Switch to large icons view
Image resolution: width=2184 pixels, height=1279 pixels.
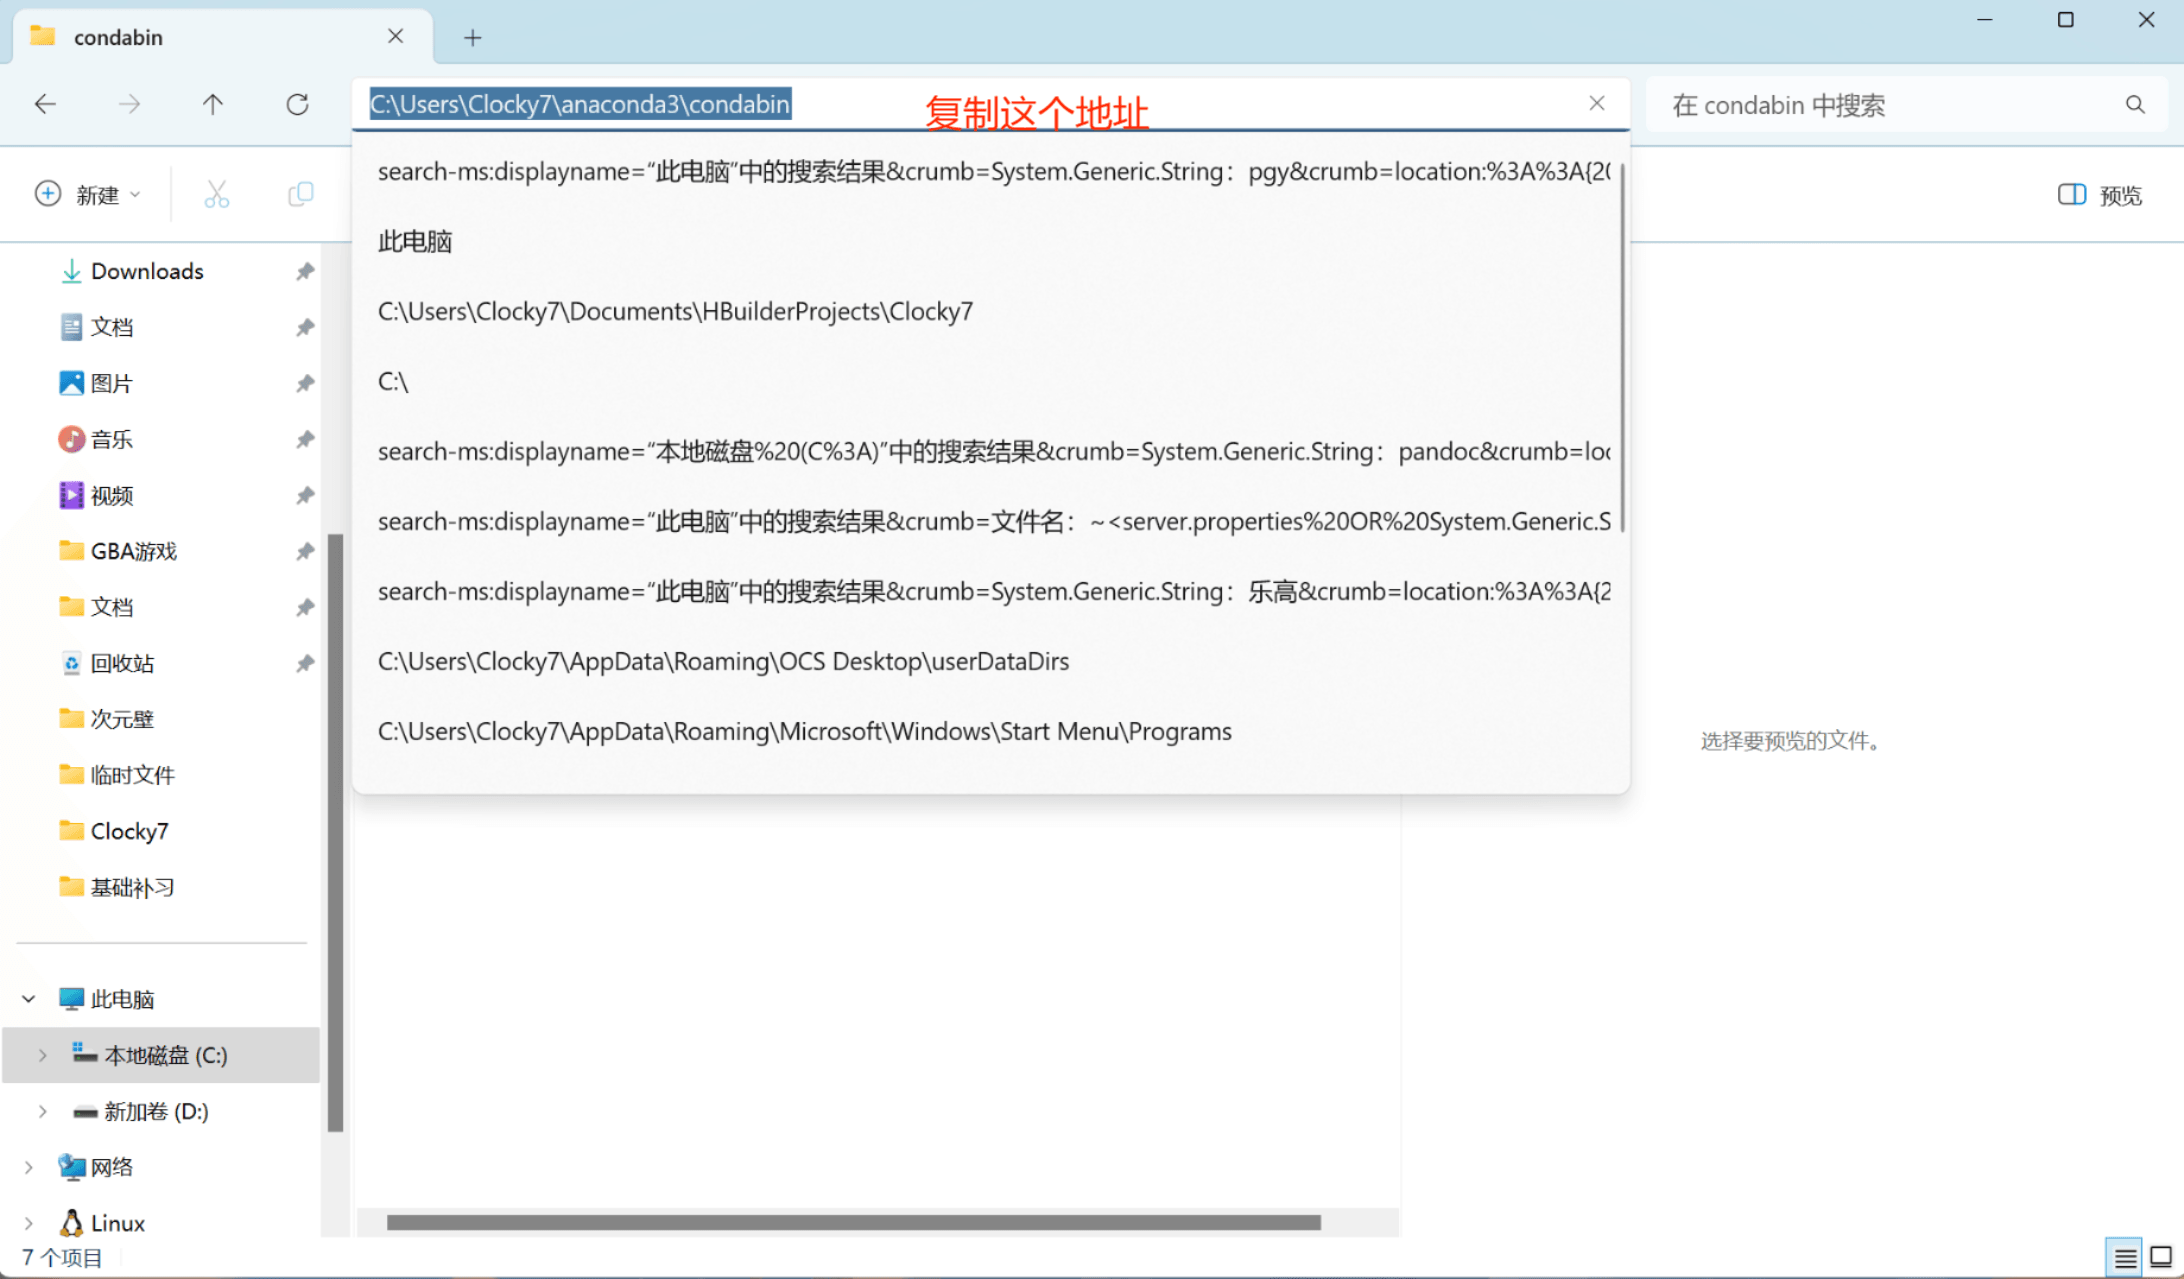[x=2161, y=1257]
